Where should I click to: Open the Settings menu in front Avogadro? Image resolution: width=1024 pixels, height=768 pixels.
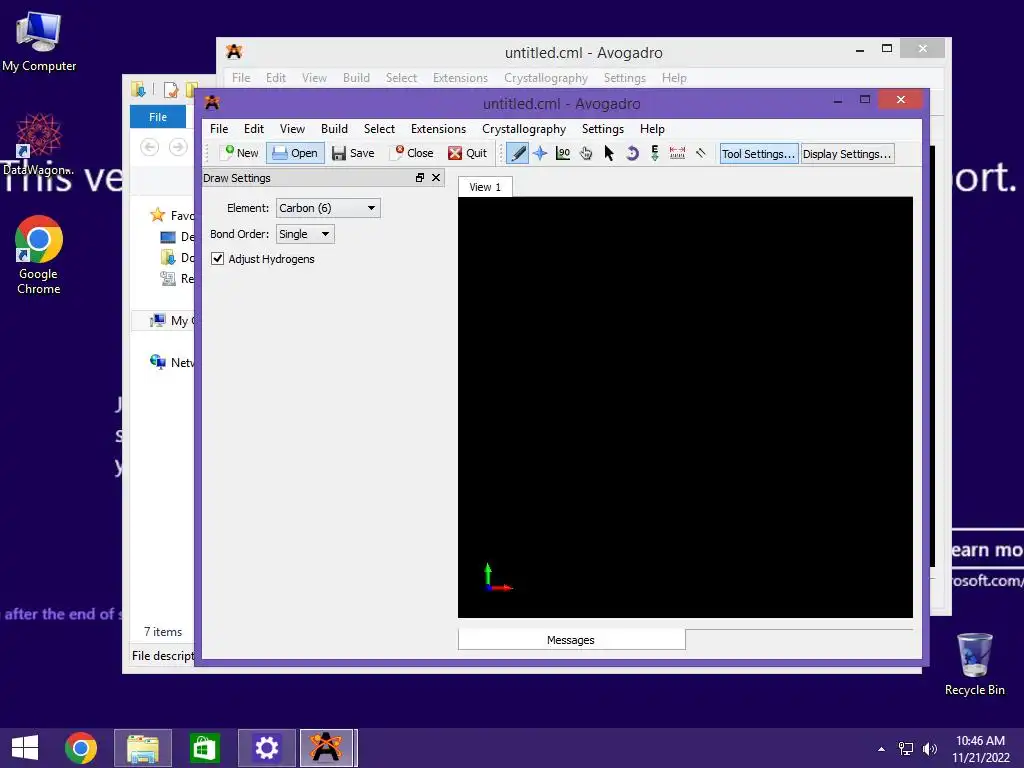click(x=603, y=129)
